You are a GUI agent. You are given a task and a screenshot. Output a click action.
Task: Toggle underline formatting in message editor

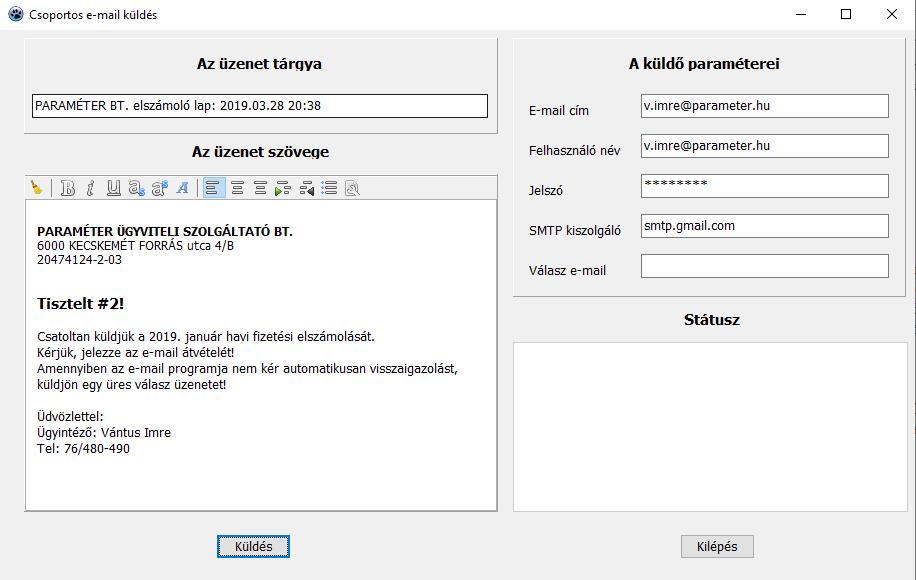pyautogui.click(x=113, y=187)
